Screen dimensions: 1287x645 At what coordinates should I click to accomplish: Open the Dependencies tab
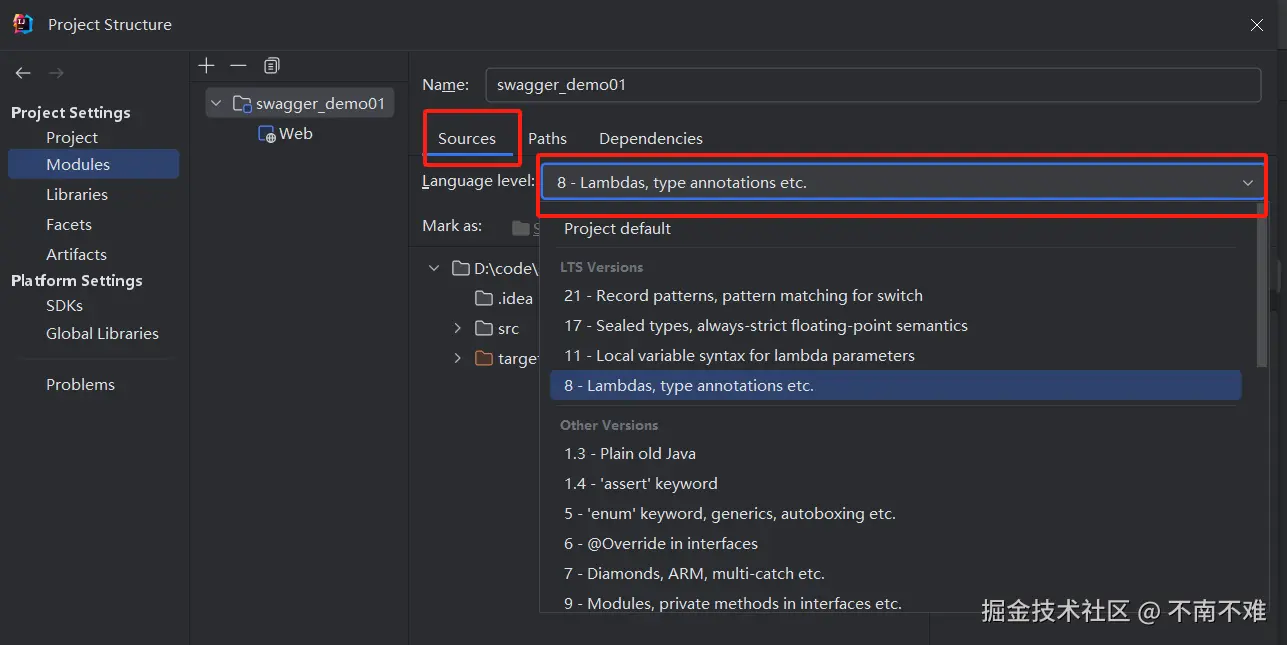point(650,139)
